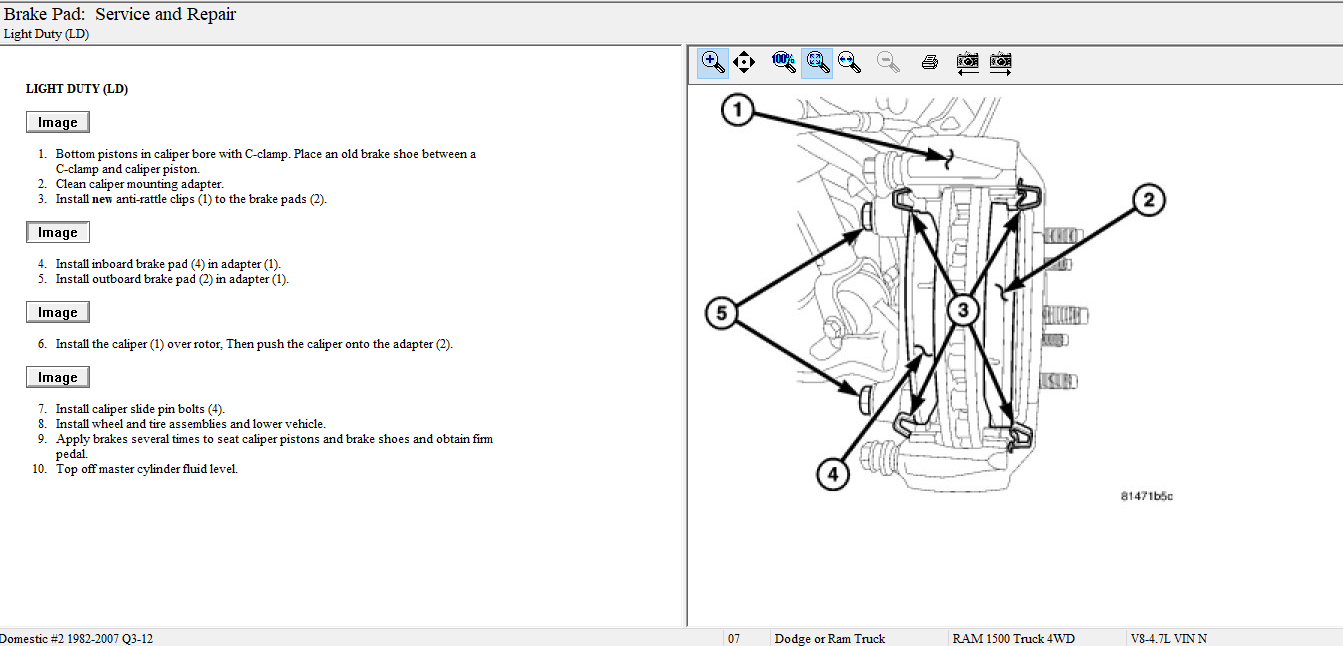Open the Image button above step 4
Screen dimensions: 1343x646
(x=58, y=232)
